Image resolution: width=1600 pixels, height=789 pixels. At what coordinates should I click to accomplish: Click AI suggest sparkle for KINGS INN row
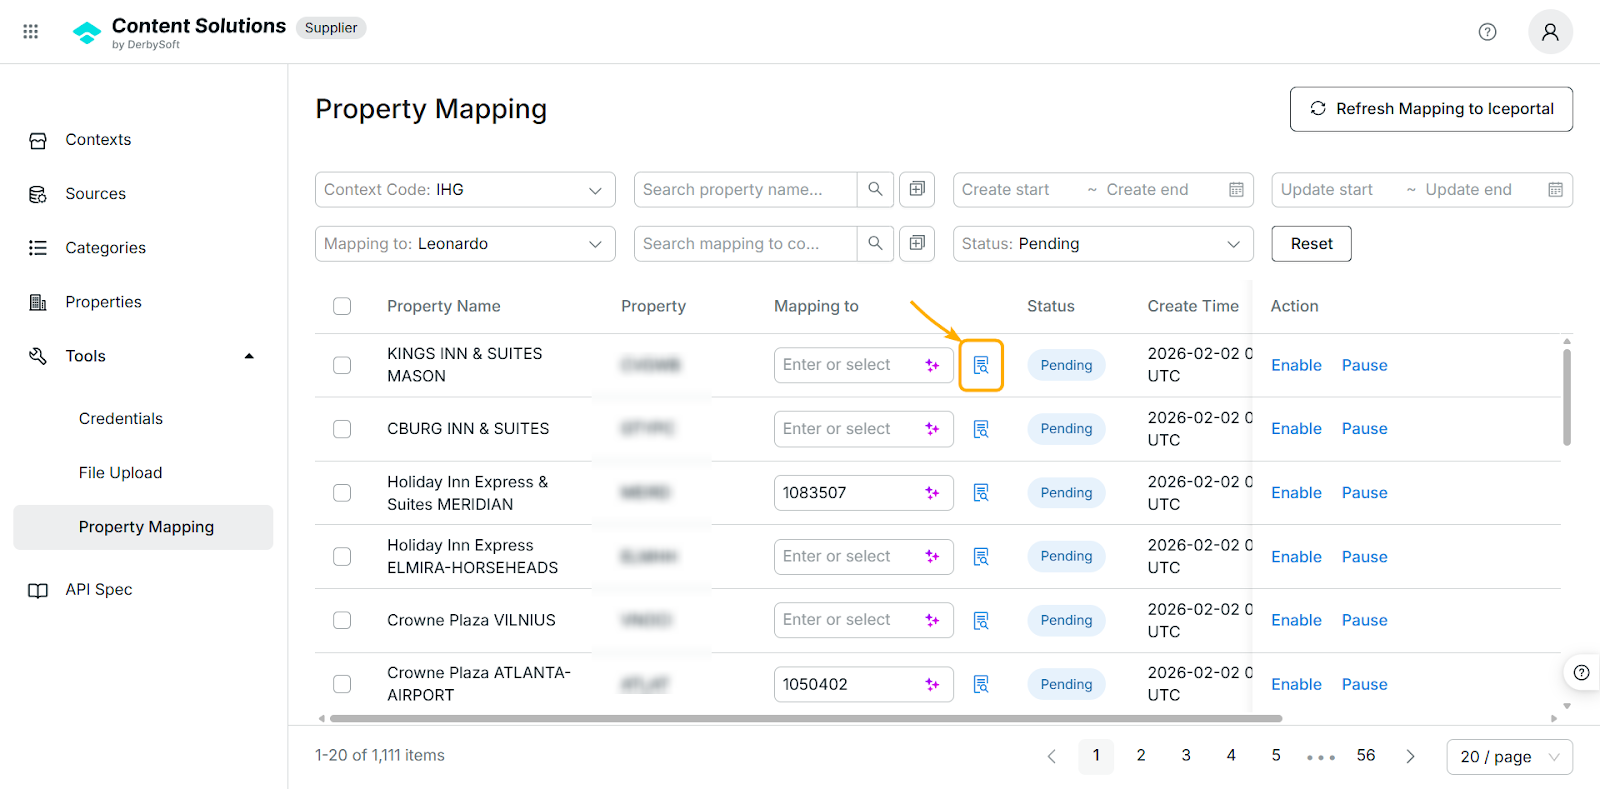932,365
